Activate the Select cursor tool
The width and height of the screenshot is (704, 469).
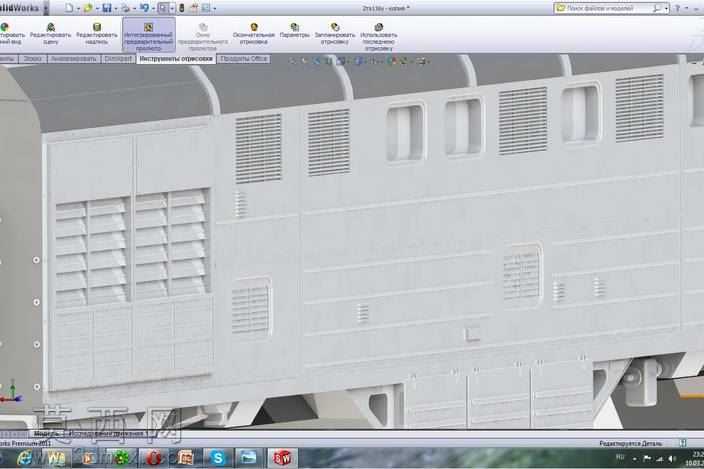(163, 8)
